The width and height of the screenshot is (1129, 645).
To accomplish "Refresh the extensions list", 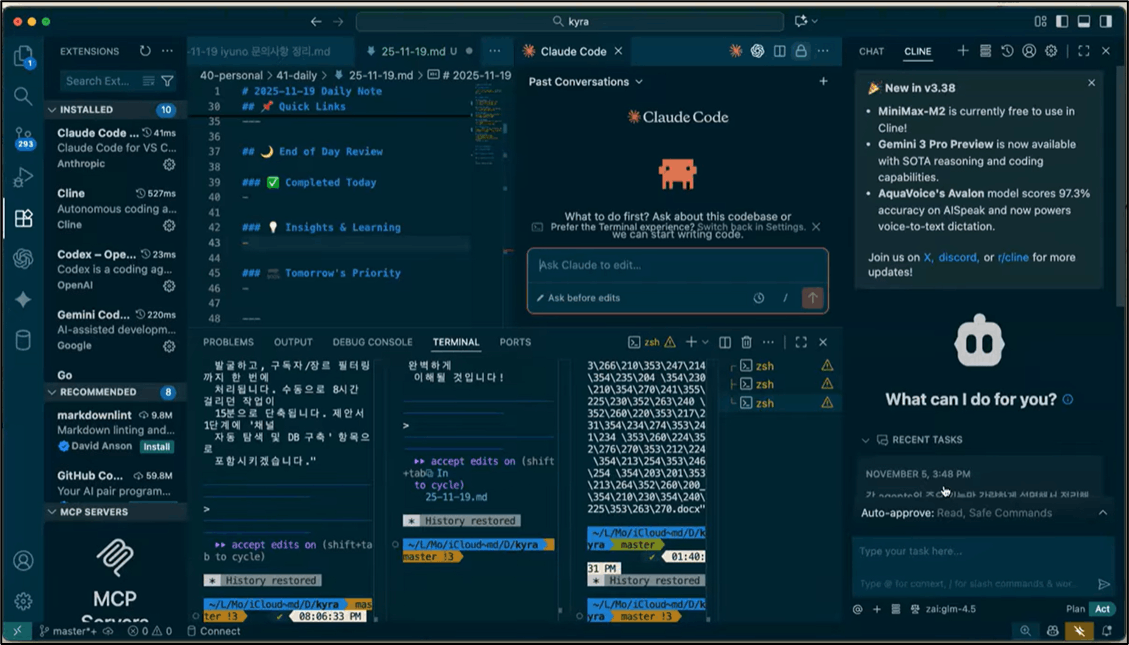I will point(145,51).
